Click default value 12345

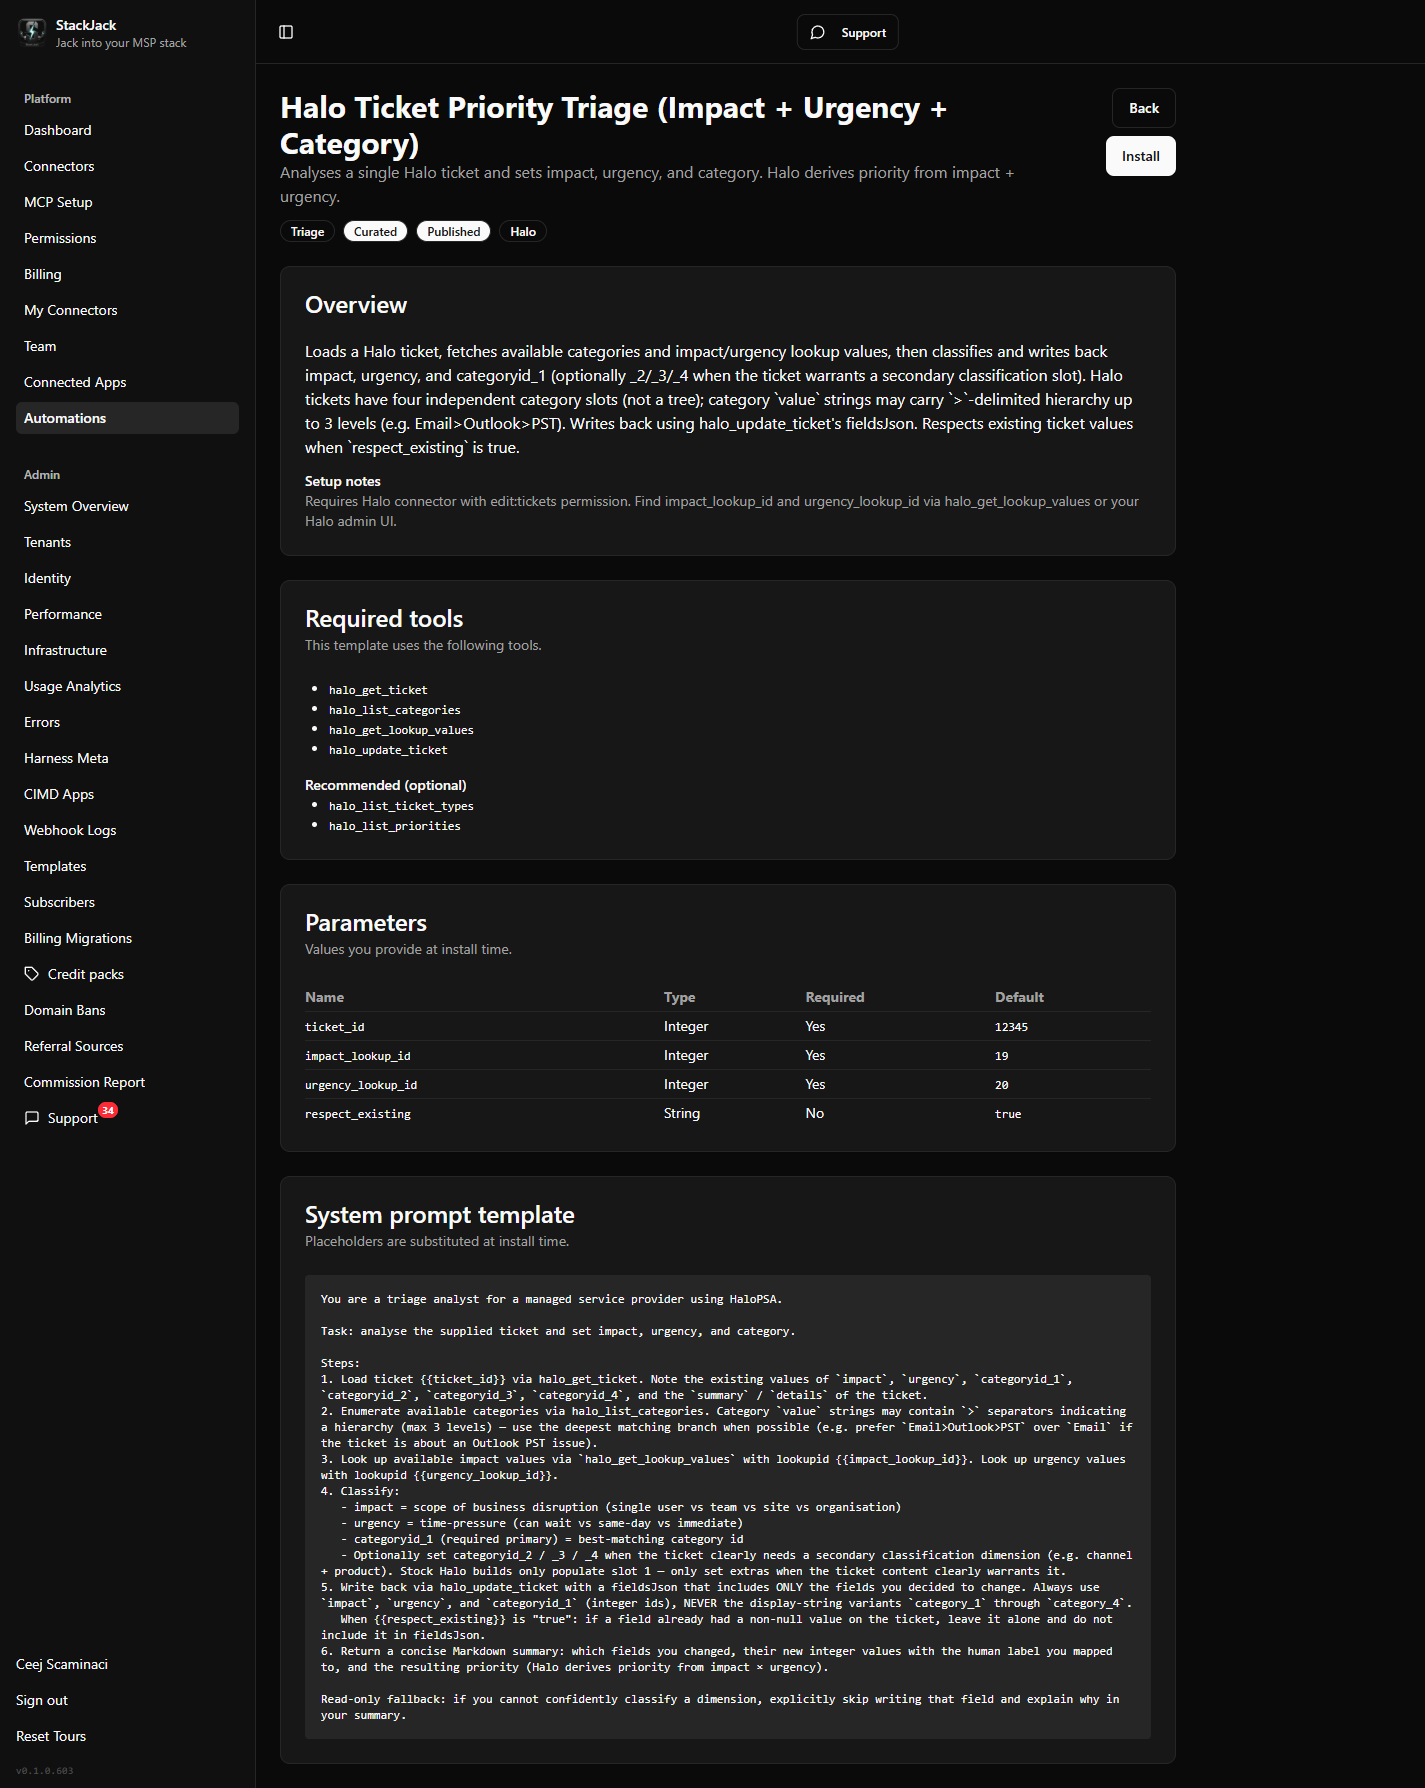click(1011, 1027)
